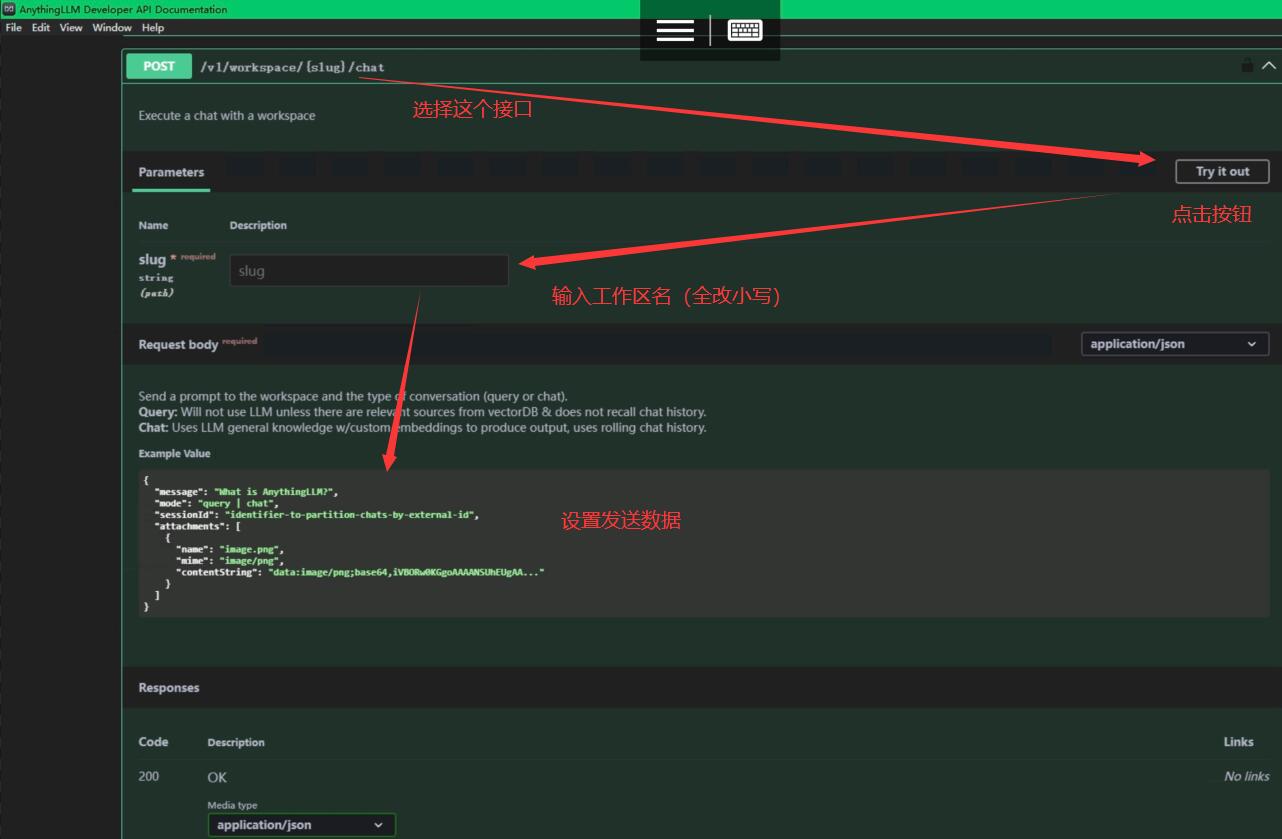Click the AnythingLLM app icon in title bar
The height and width of the screenshot is (839, 1282).
9,9
